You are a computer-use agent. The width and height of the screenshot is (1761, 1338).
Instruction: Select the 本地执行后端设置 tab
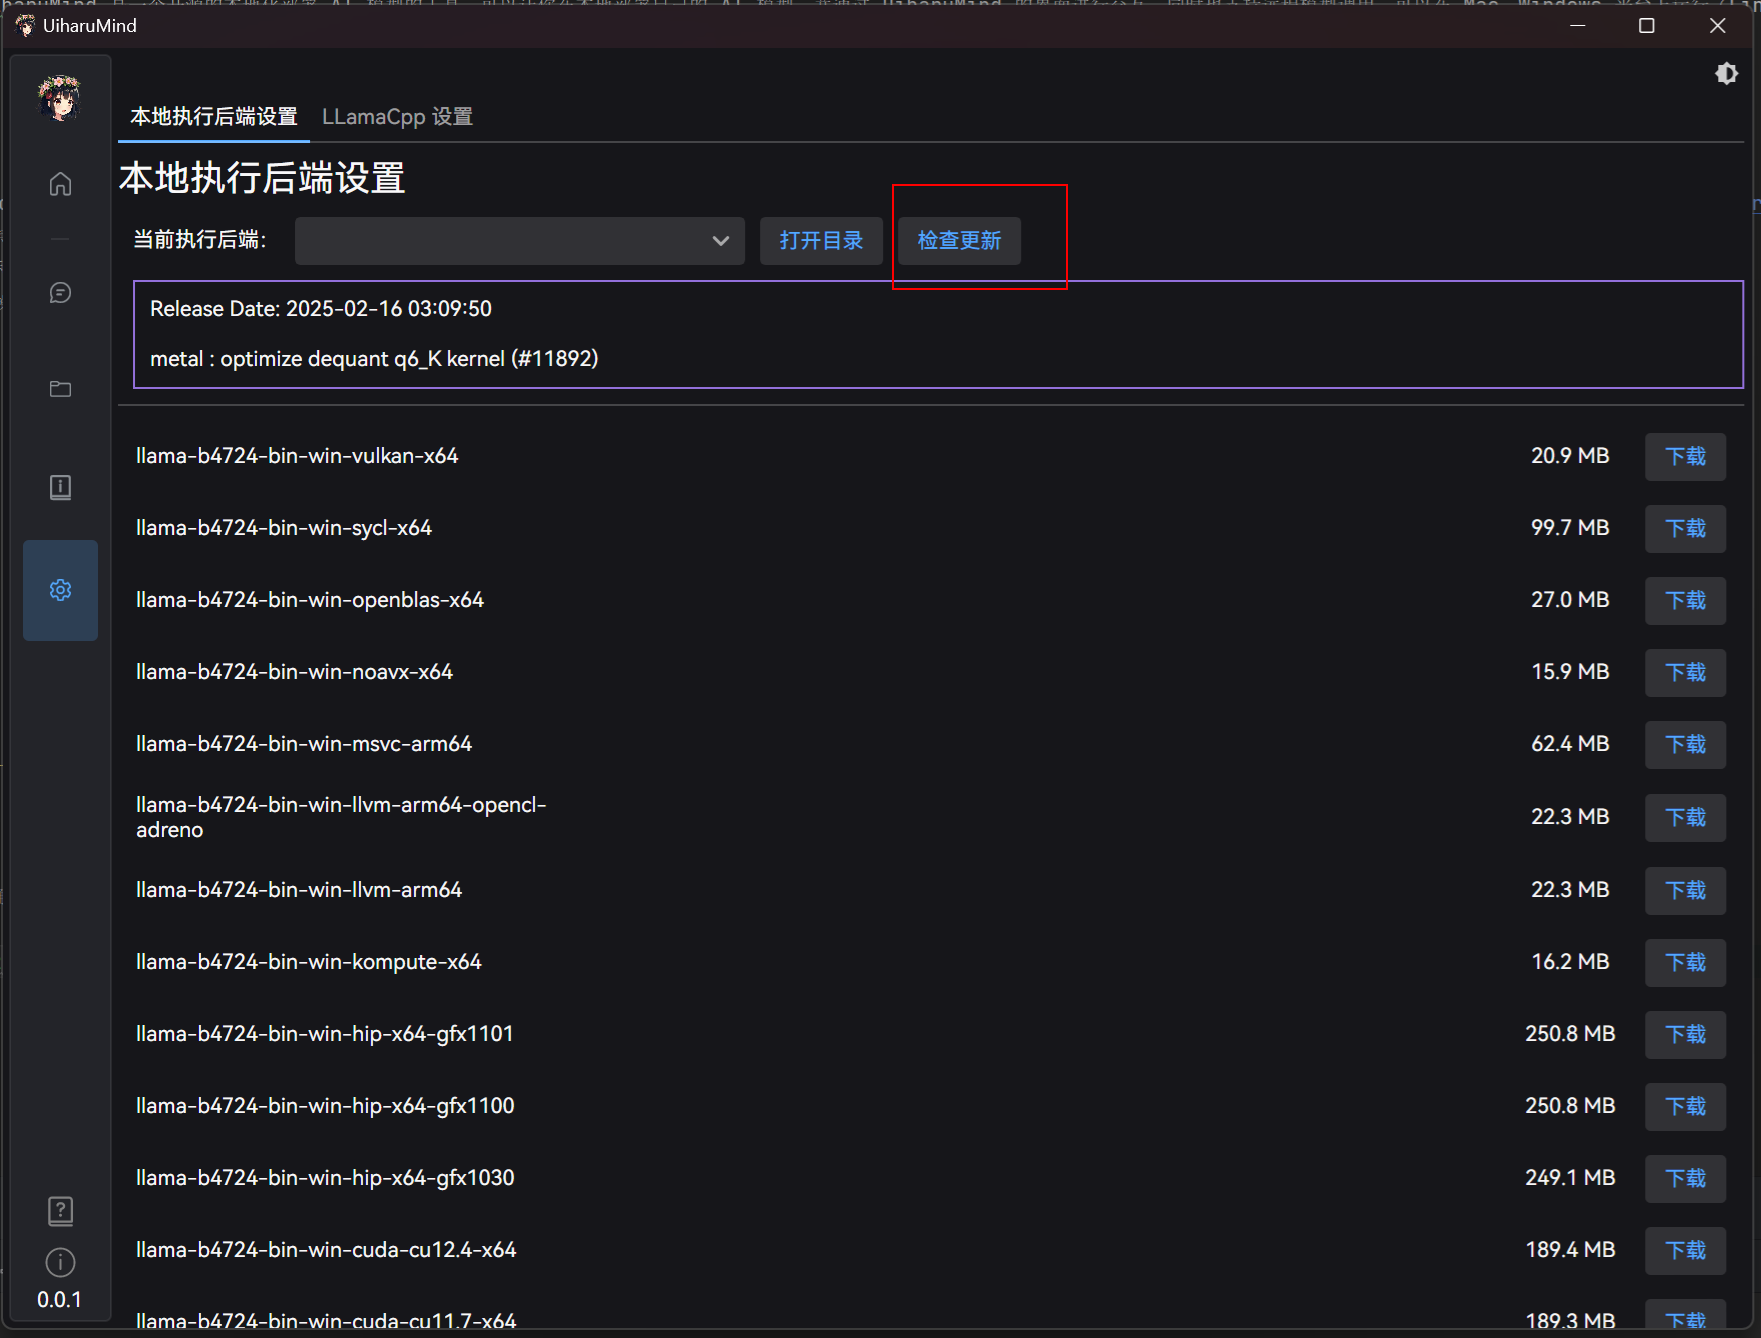(214, 117)
